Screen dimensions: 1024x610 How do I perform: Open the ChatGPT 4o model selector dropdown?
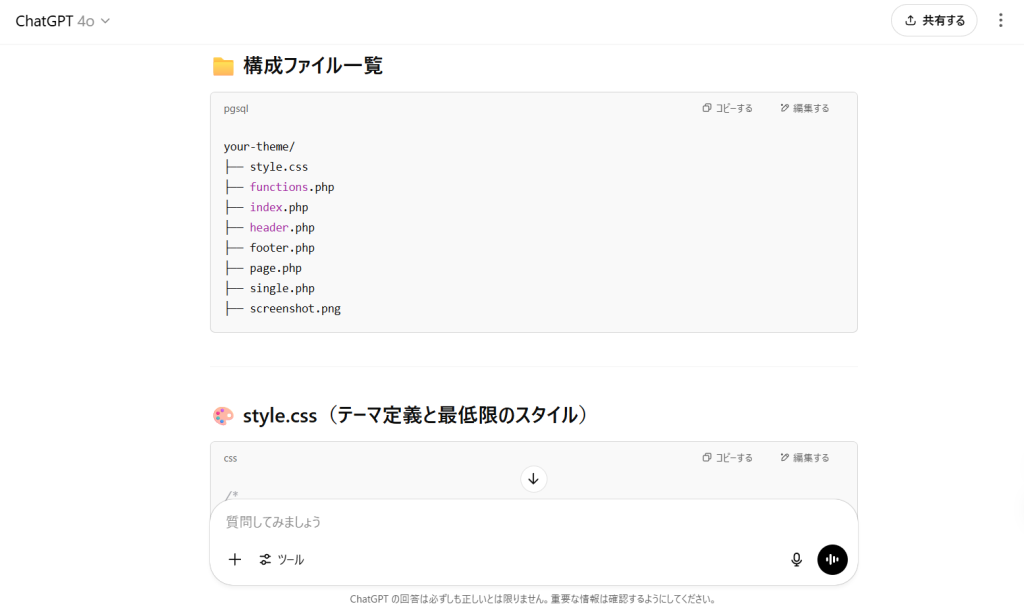62,21
